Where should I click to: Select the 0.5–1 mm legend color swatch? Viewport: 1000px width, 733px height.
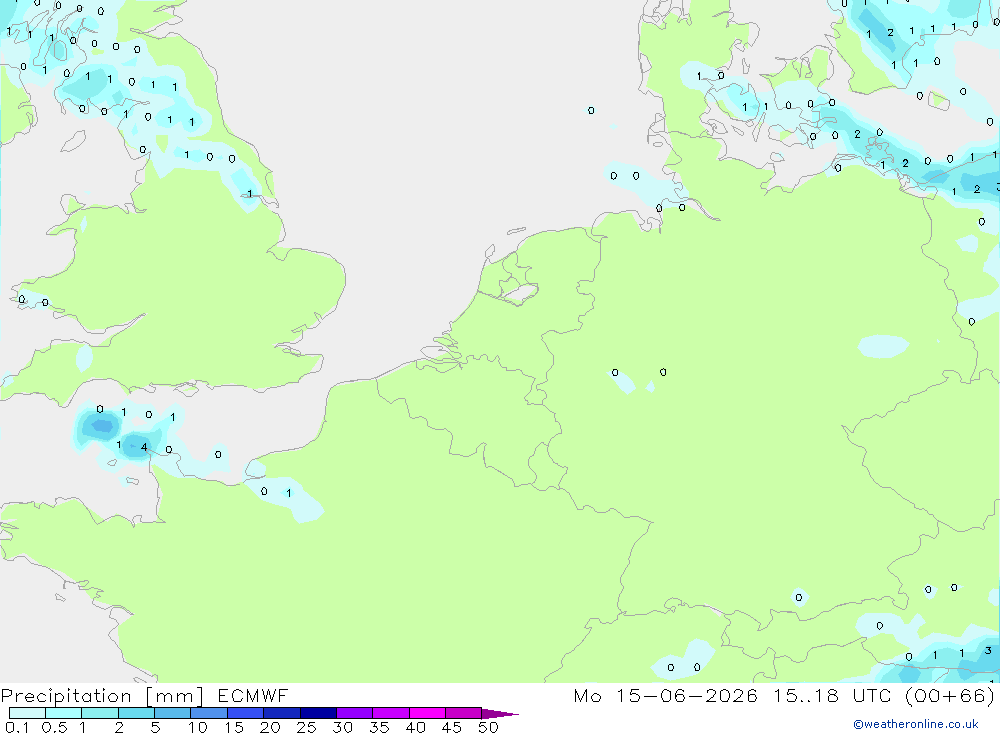[64, 713]
